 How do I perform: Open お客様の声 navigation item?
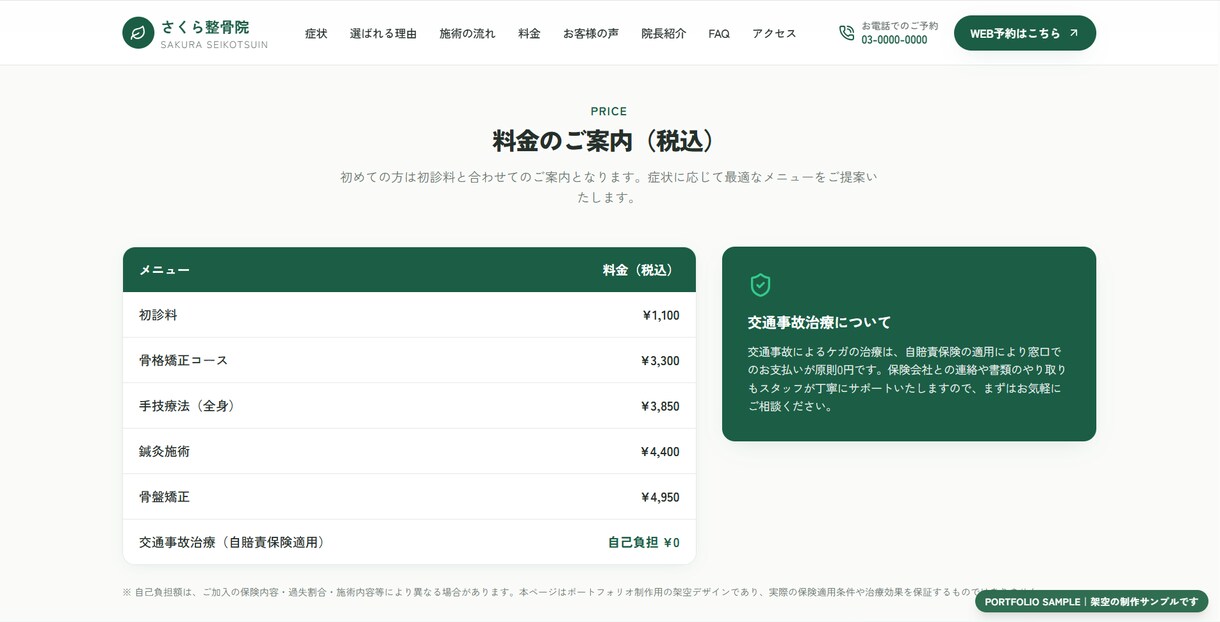(591, 33)
